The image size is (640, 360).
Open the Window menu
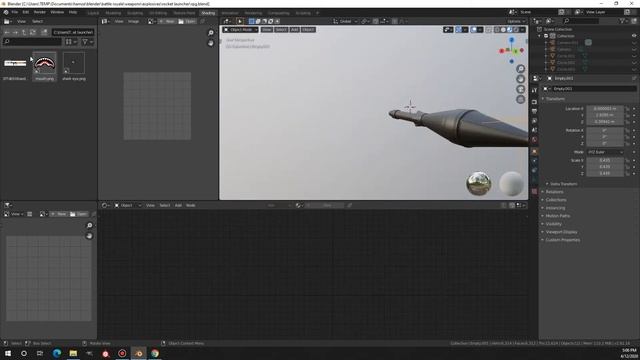(x=57, y=12)
